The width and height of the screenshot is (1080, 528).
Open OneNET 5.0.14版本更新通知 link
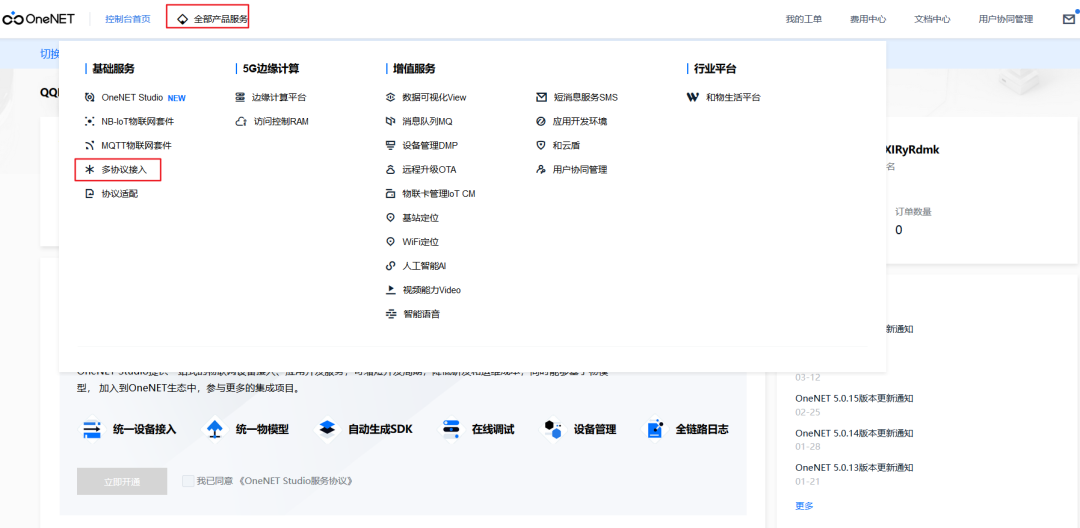(x=854, y=433)
